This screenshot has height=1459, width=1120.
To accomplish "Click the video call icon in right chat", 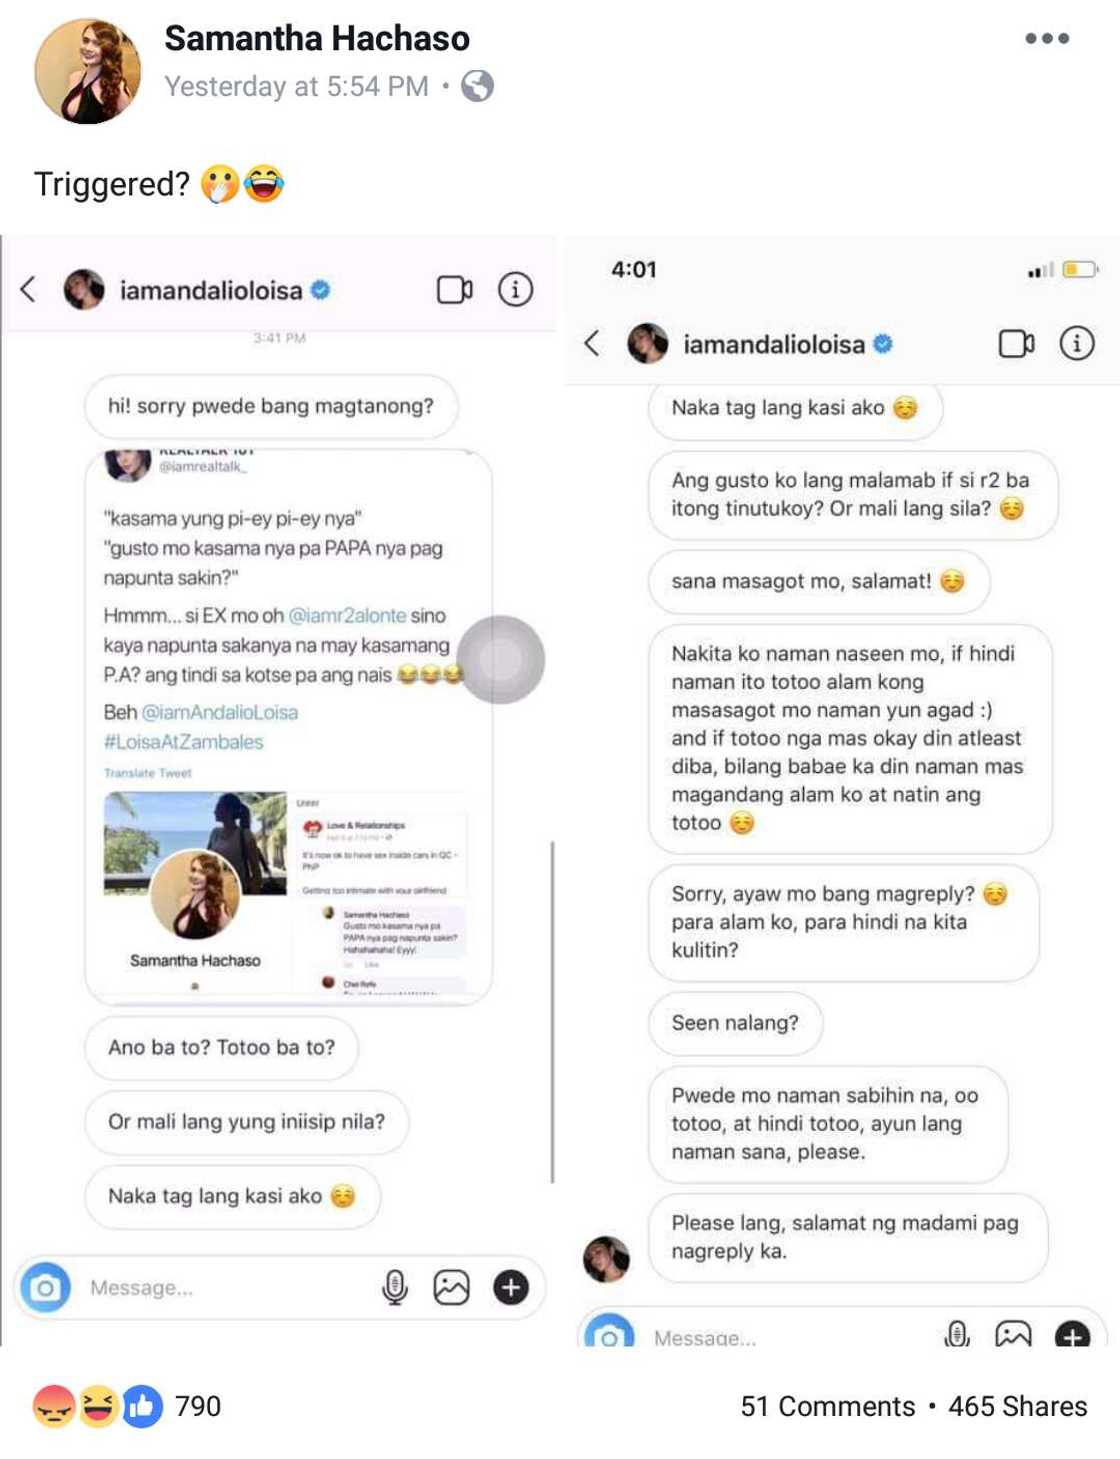I will point(1017,344).
